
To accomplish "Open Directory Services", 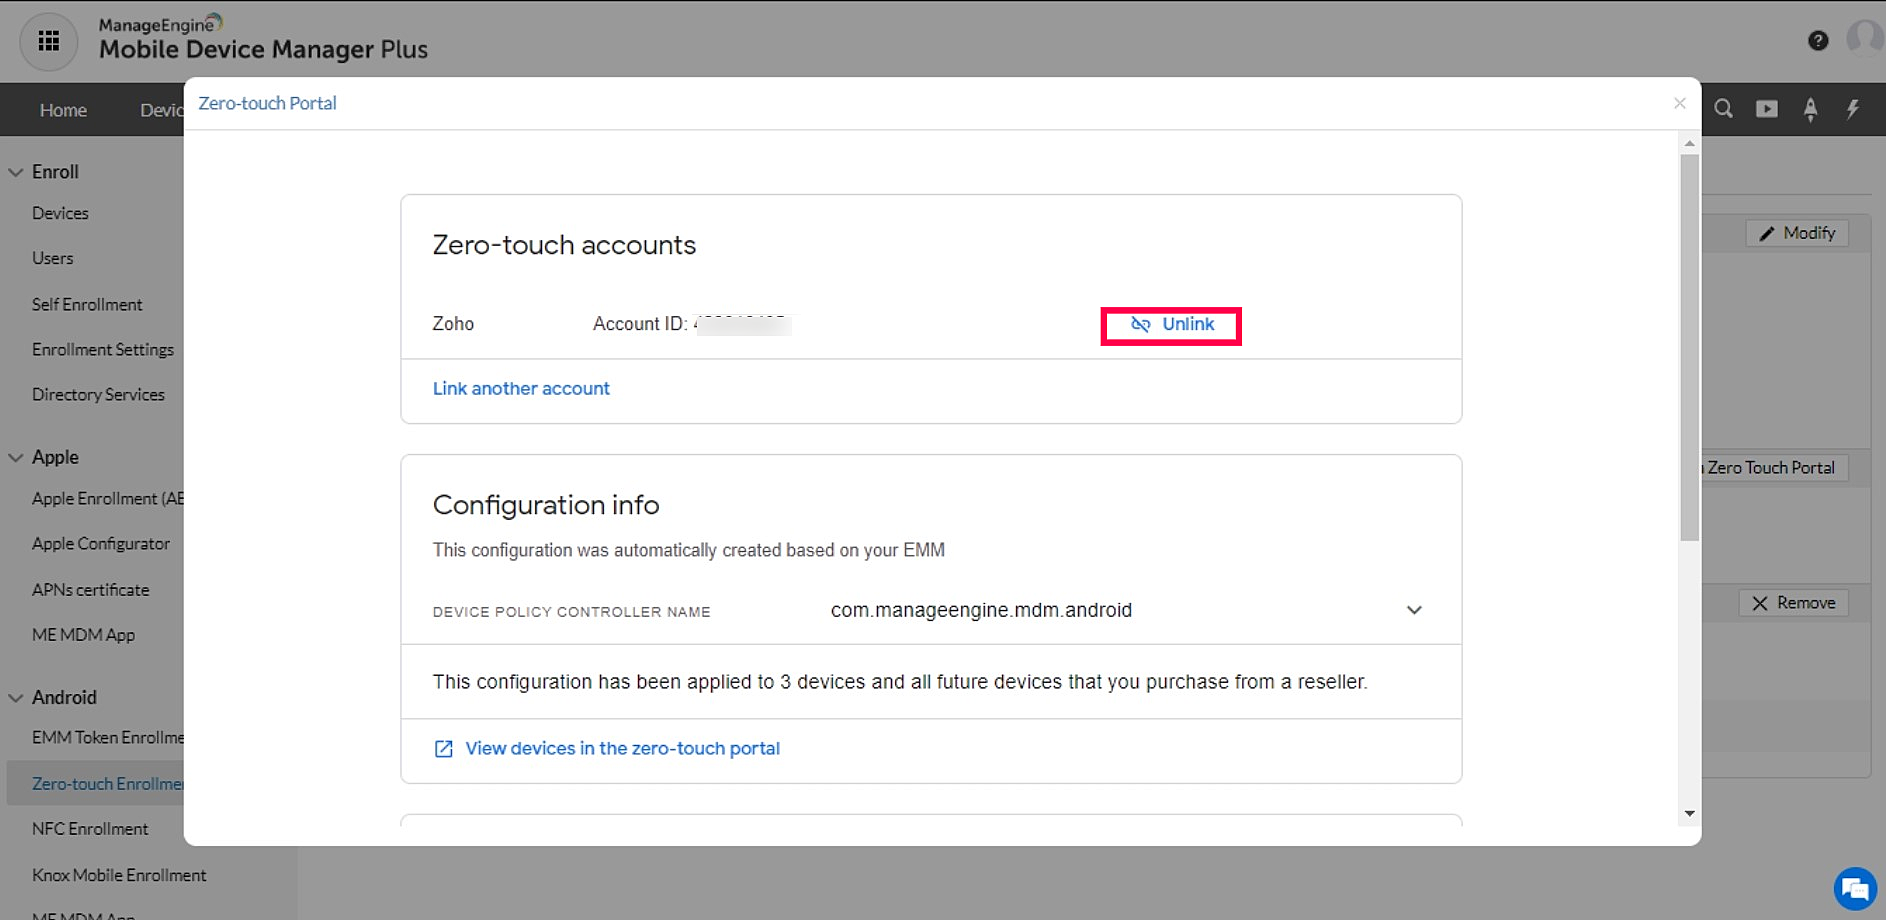I will (x=98, y=395).
